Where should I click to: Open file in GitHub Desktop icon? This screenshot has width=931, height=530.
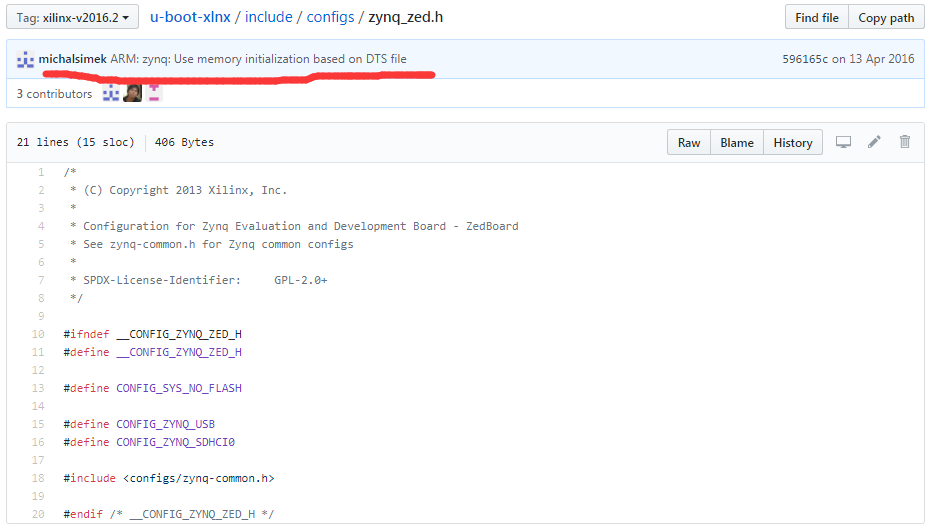(843, 142)
